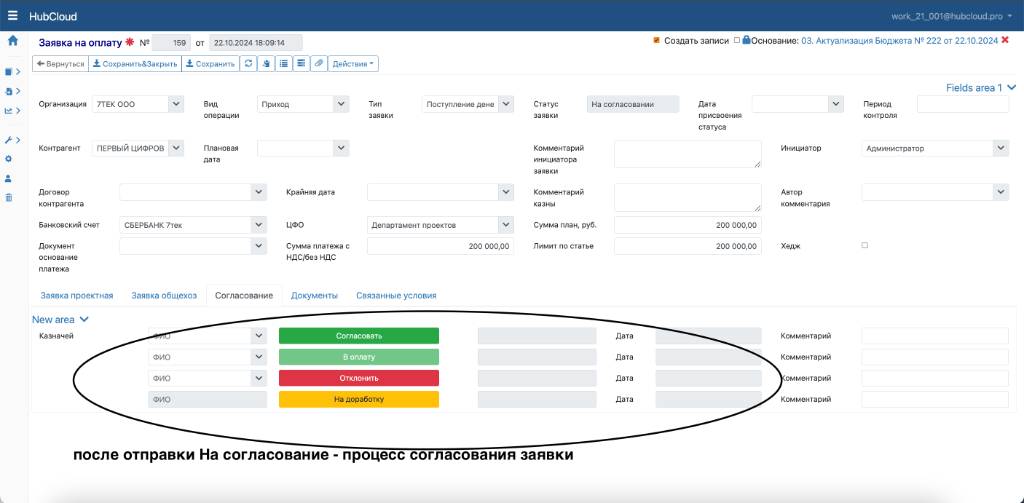The image size is (1024, 503).
Task: Toggle the Создать записи checkbox
Action: tap(656, 41)
